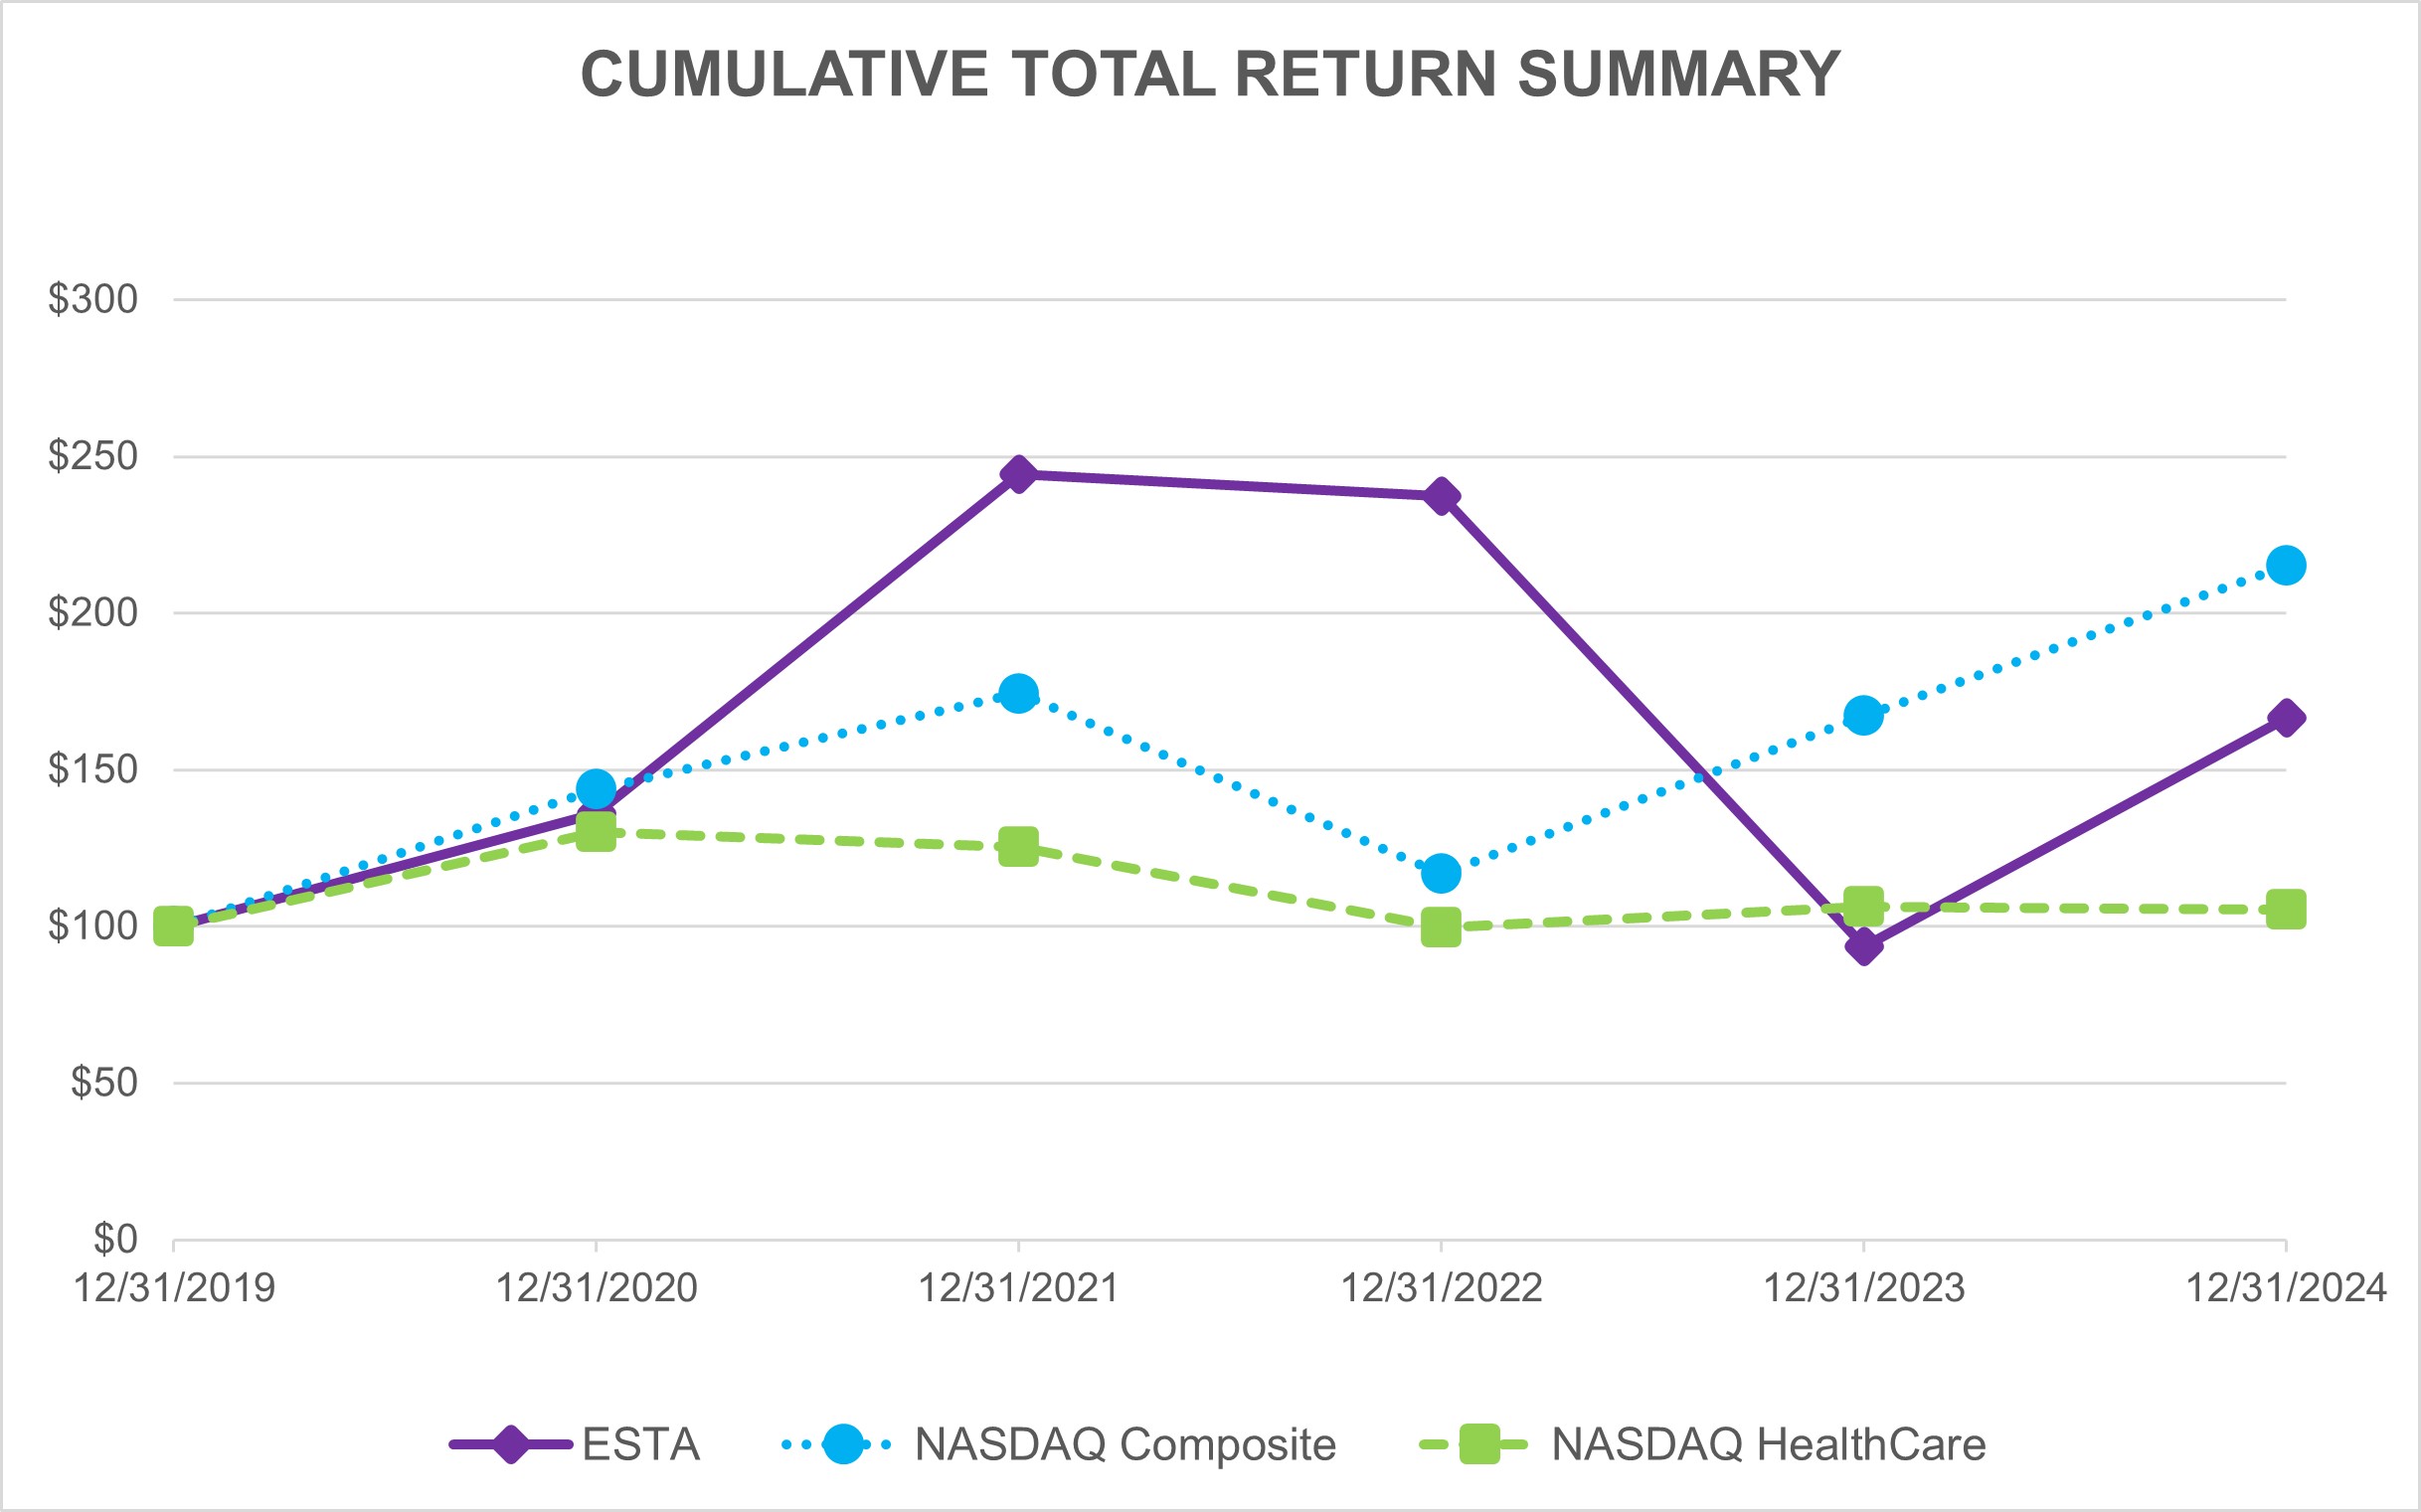Select the 12/31/2022 x-axis date label

pyautogui.click(x=1441, y=1289)
